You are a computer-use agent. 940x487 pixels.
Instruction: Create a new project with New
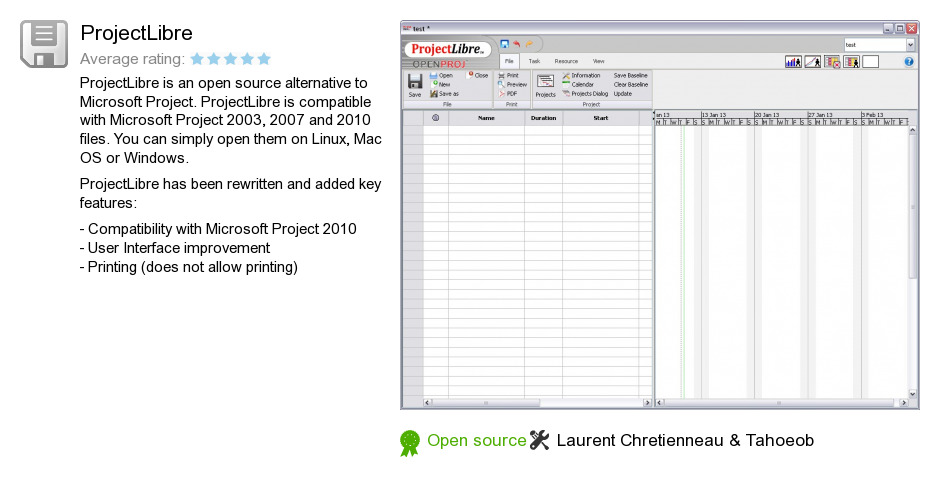point(441,85)
